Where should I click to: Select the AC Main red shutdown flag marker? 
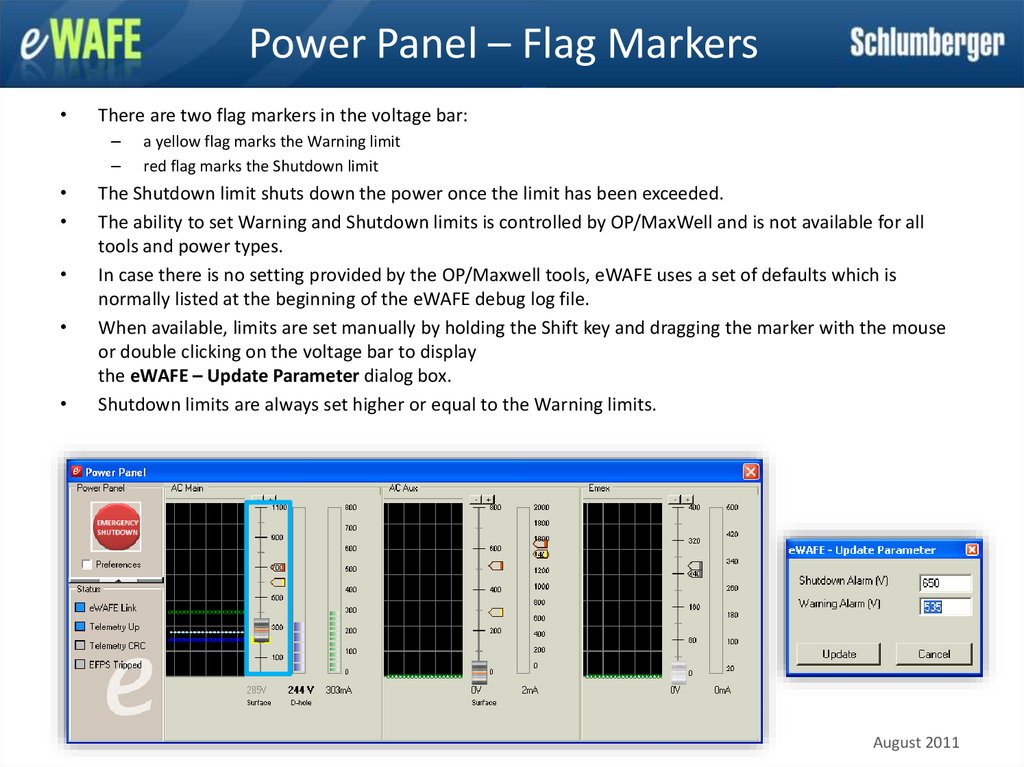(278, 567)
